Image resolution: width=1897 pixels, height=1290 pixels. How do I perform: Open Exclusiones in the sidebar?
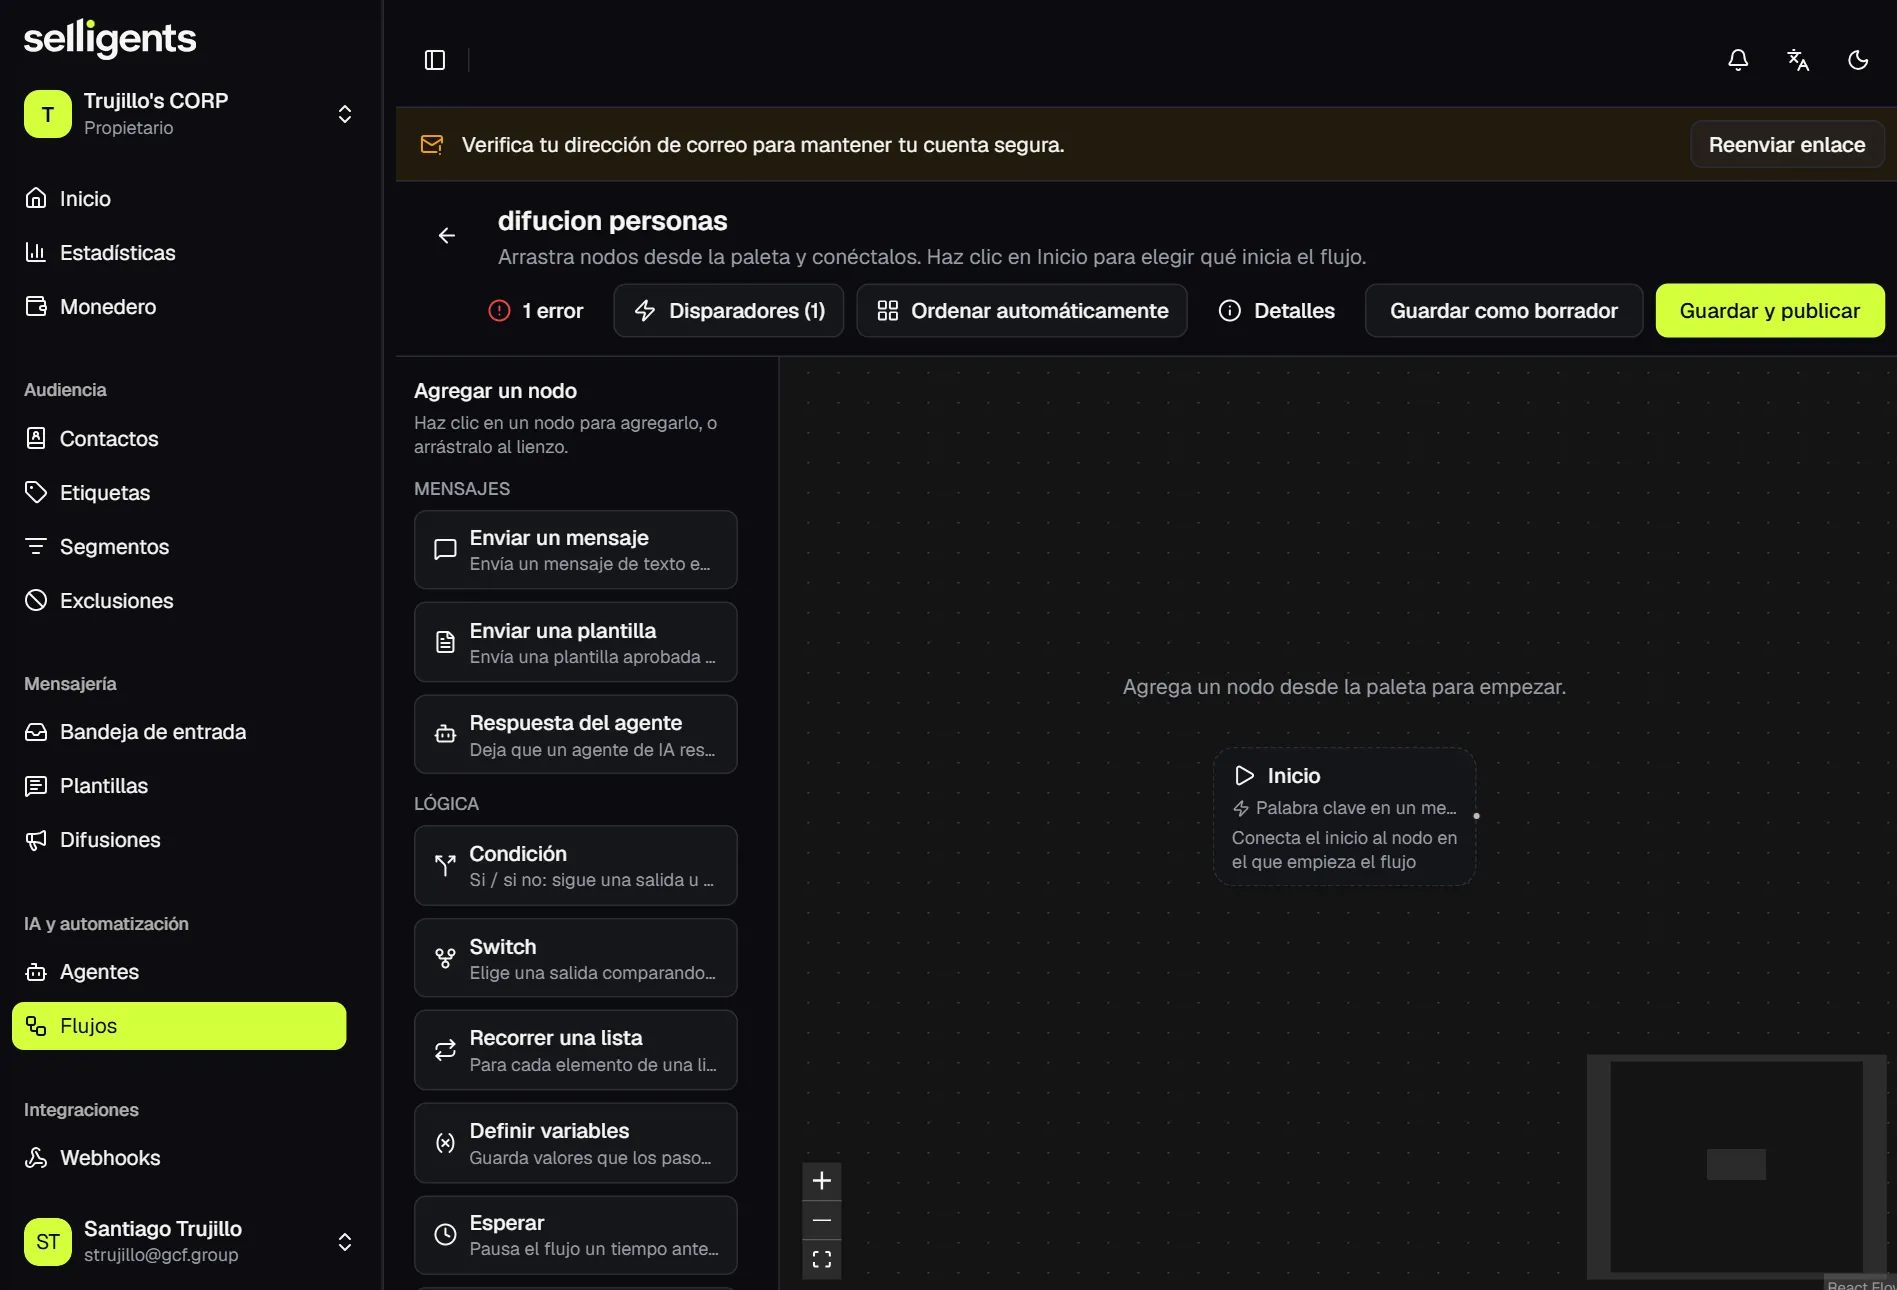[179, 601]
